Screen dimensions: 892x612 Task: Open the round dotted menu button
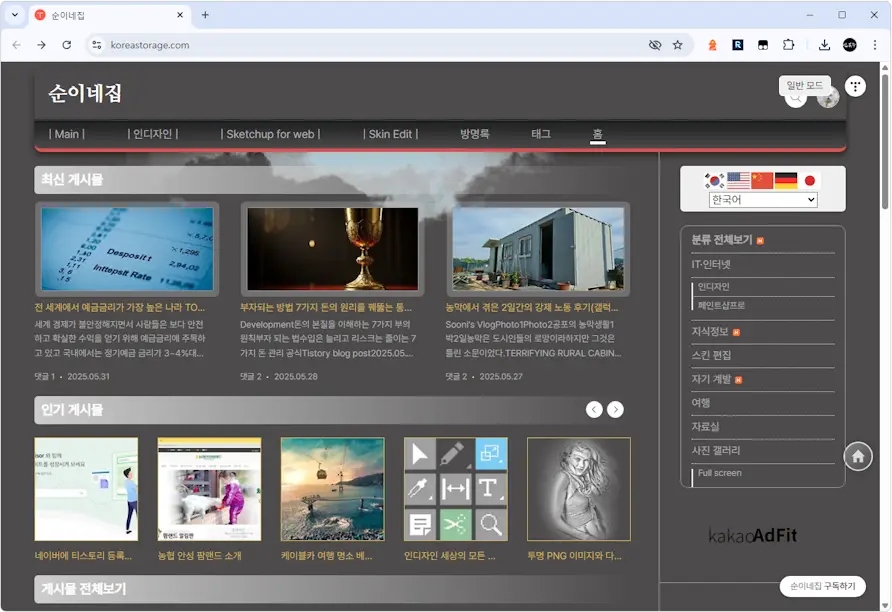click(x=855, y=86)
